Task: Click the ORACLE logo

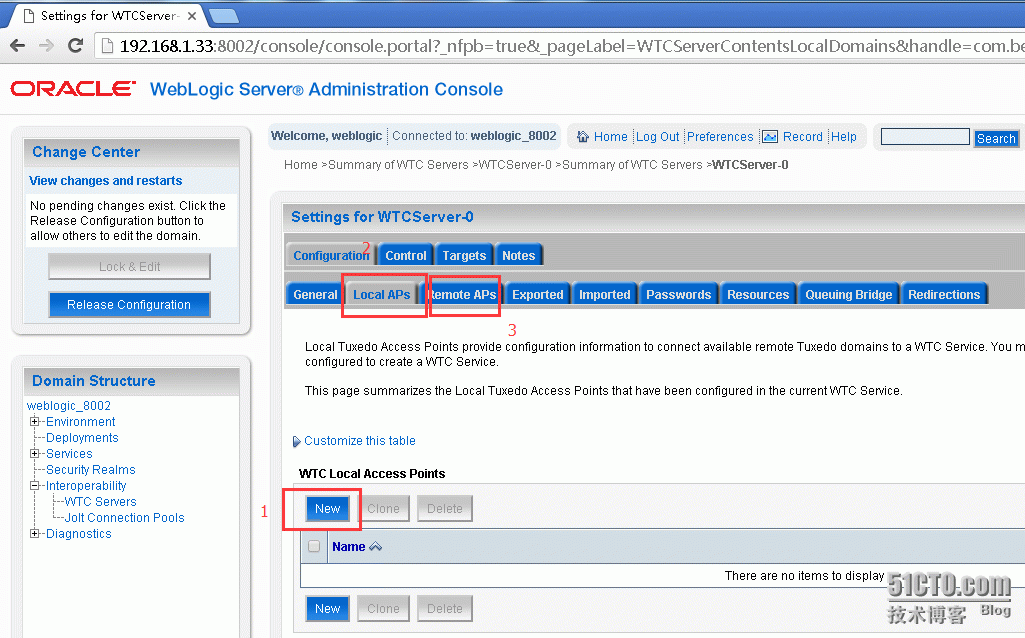Action: [73, 89]
